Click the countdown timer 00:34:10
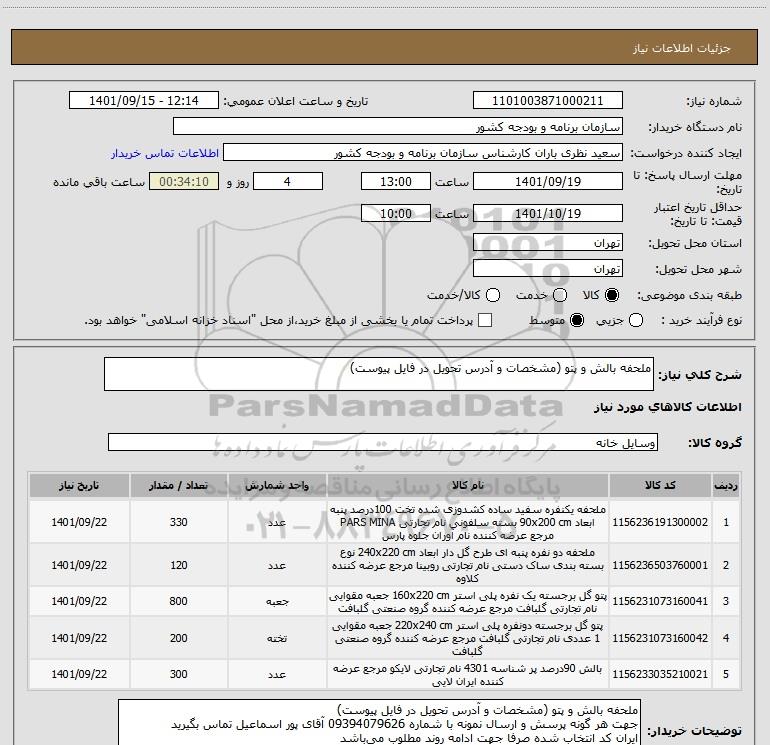770x745 pixels. (184, 181)
